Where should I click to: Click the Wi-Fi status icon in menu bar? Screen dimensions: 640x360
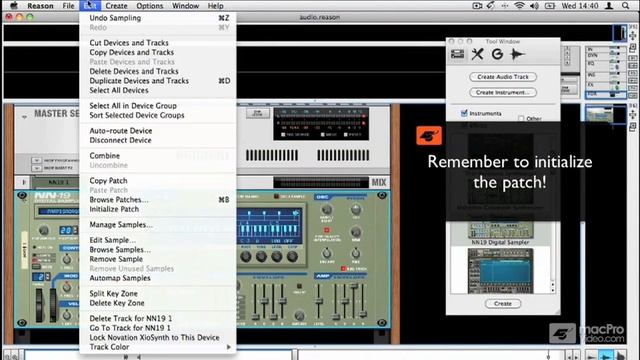point(519,6)
